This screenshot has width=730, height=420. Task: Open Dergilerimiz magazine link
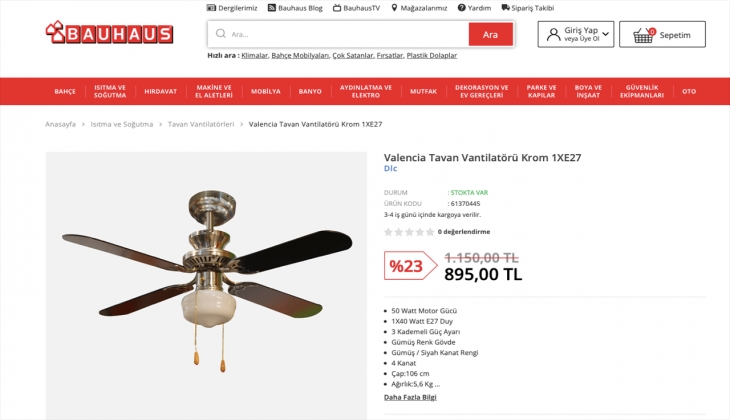point(232,8)
